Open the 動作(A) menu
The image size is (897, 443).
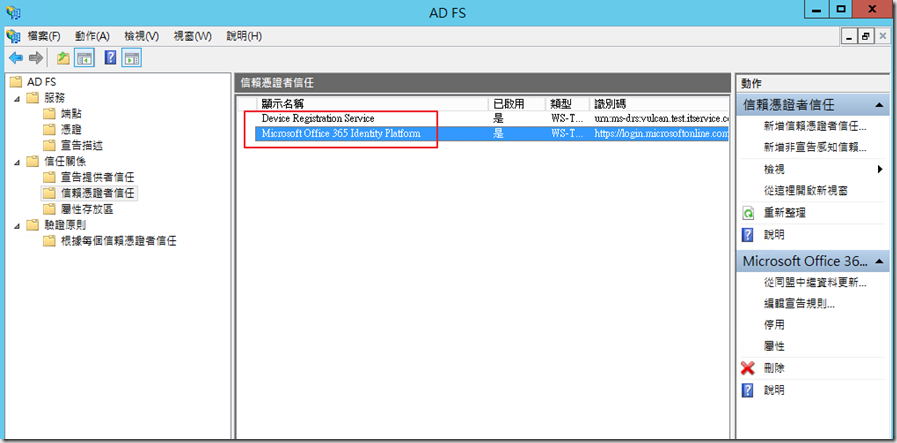[x=92, y=36]
